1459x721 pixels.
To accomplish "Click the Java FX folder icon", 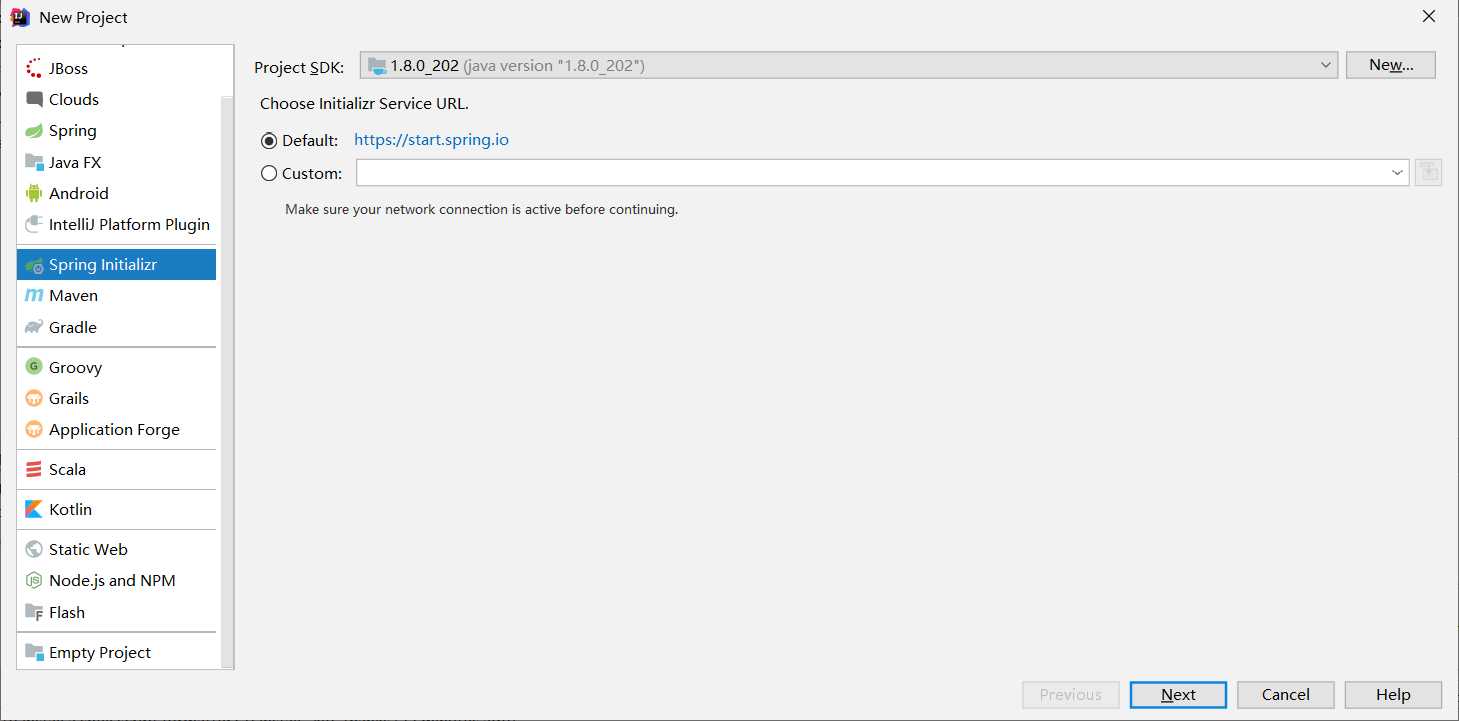I will tap(34, 162).
